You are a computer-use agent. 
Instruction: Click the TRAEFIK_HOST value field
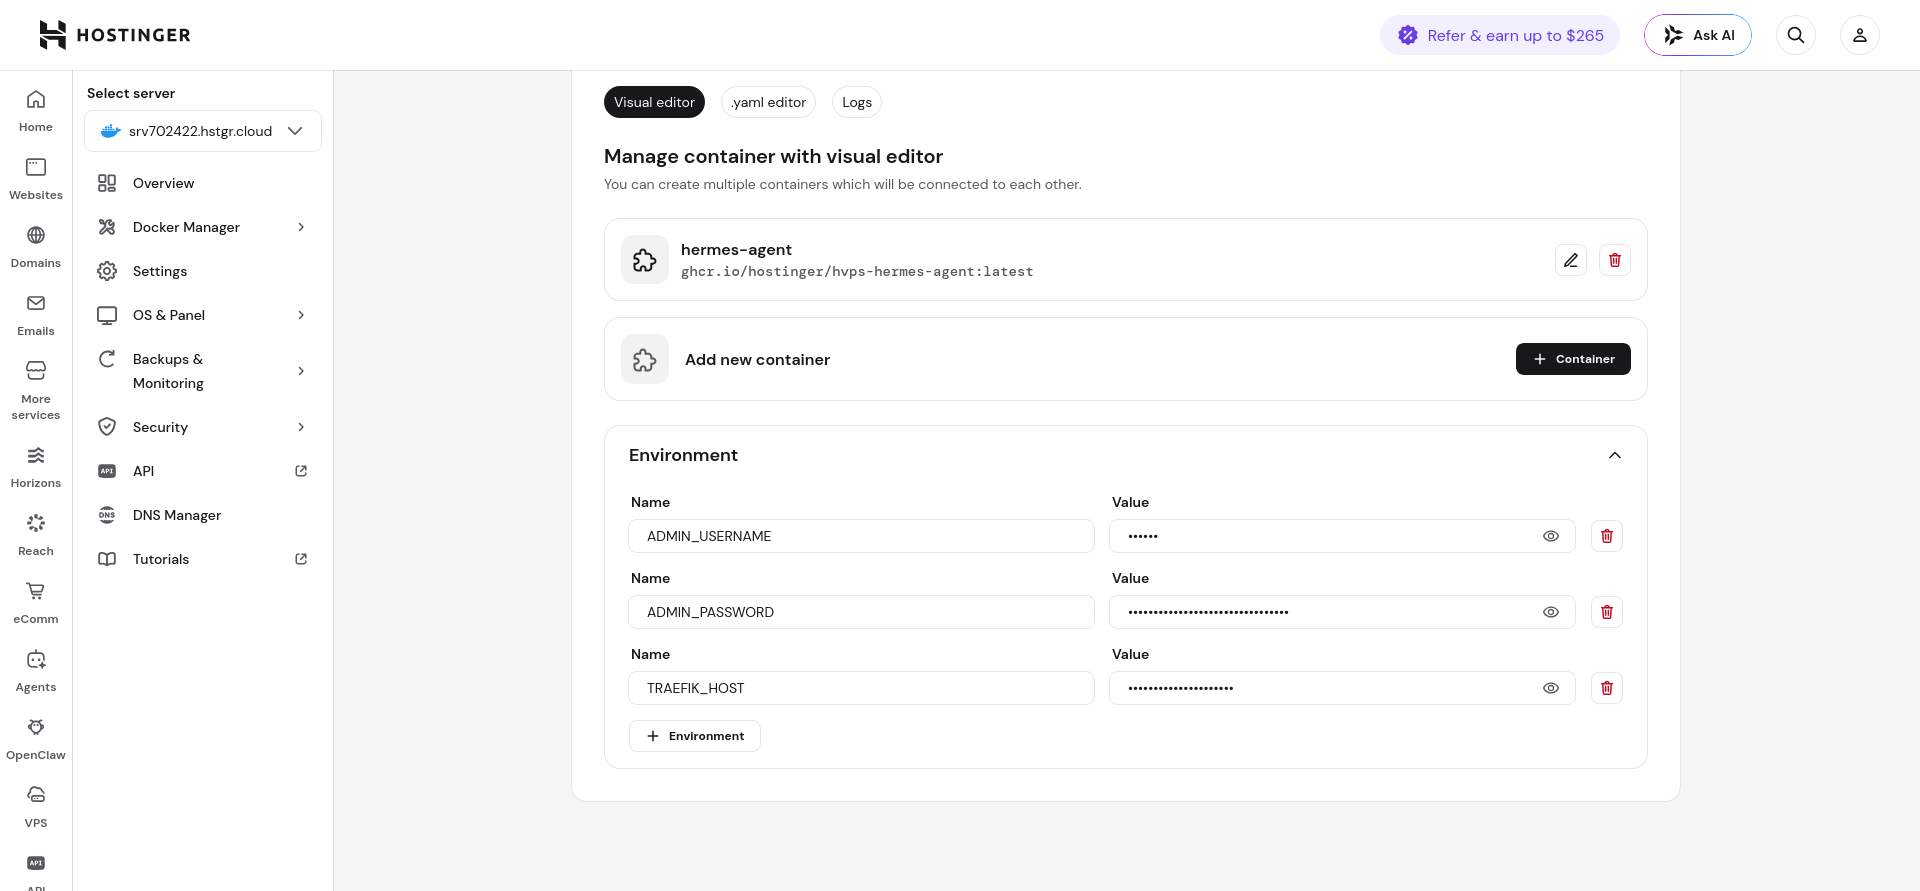click(1342, 688)
